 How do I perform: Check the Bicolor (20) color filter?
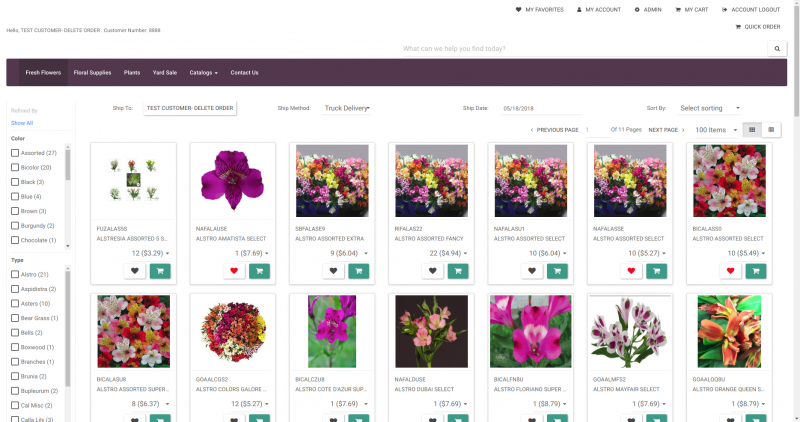click(15, 167)
